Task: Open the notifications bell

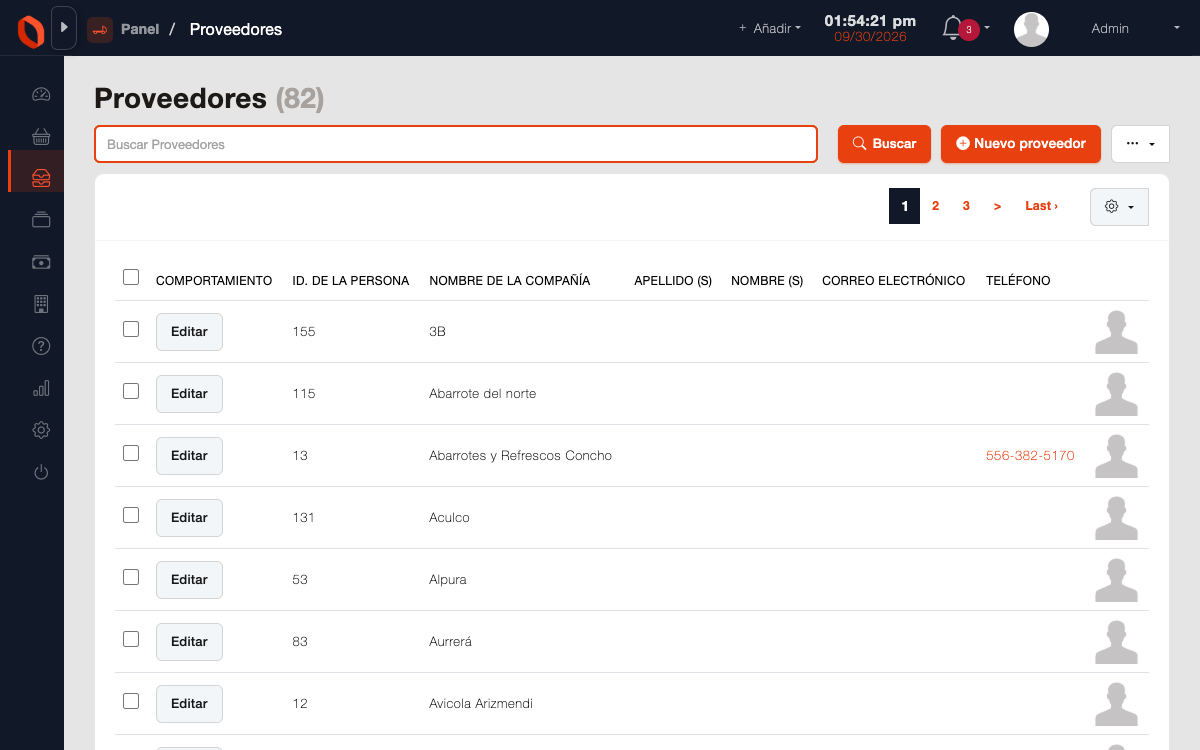Action: pyautogui.click(x=952, y=28)
